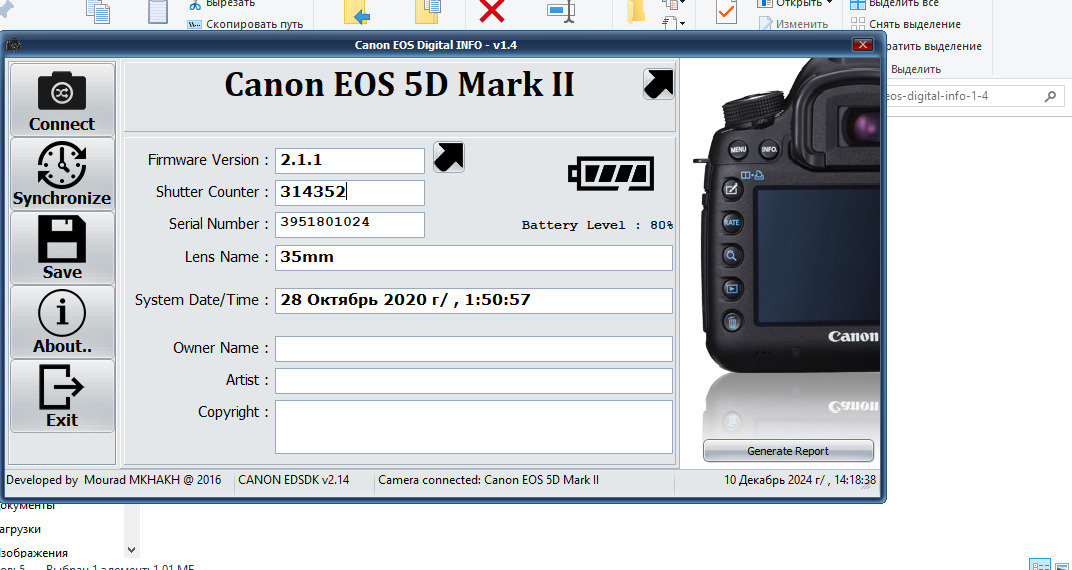
Task: Click the Lens Name field
Action: click(473, 257)
